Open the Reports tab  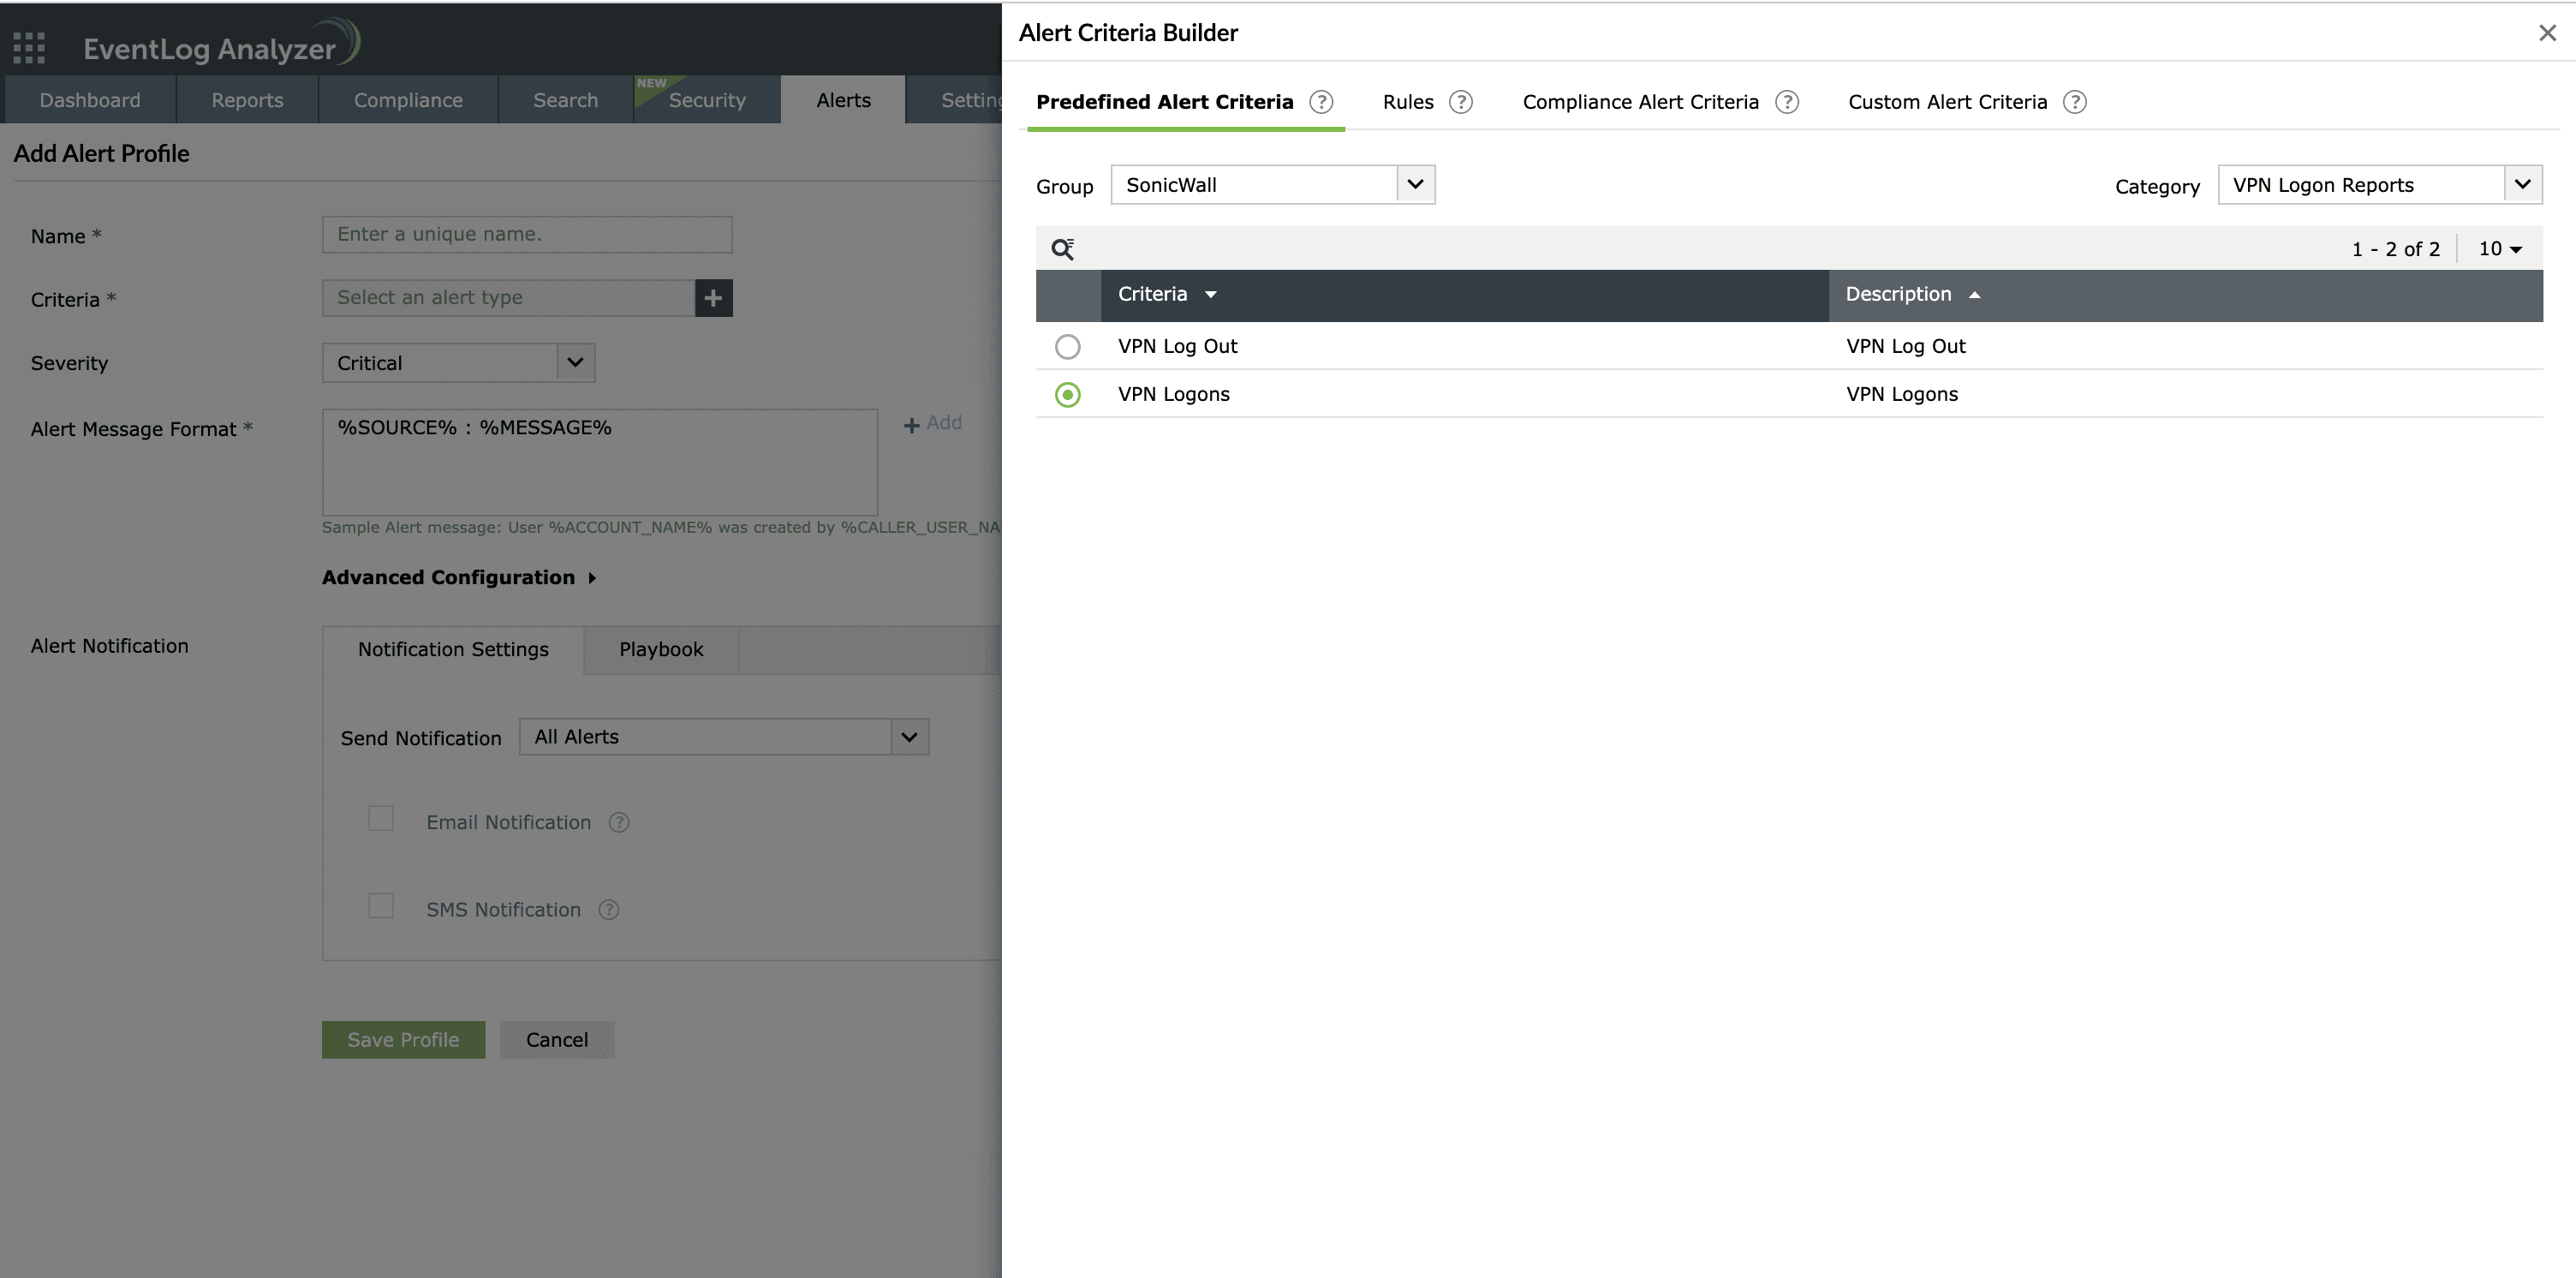click(x=247, y=100)
